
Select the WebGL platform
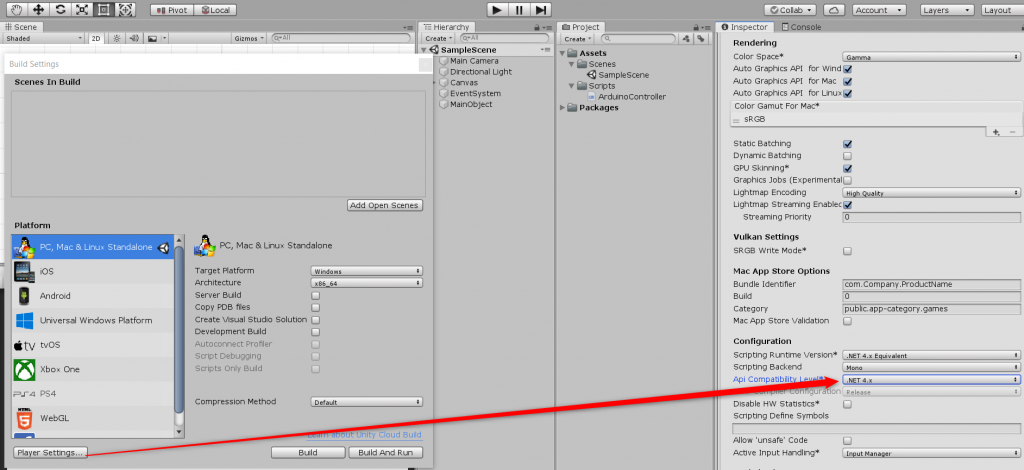tap(93, 418)
